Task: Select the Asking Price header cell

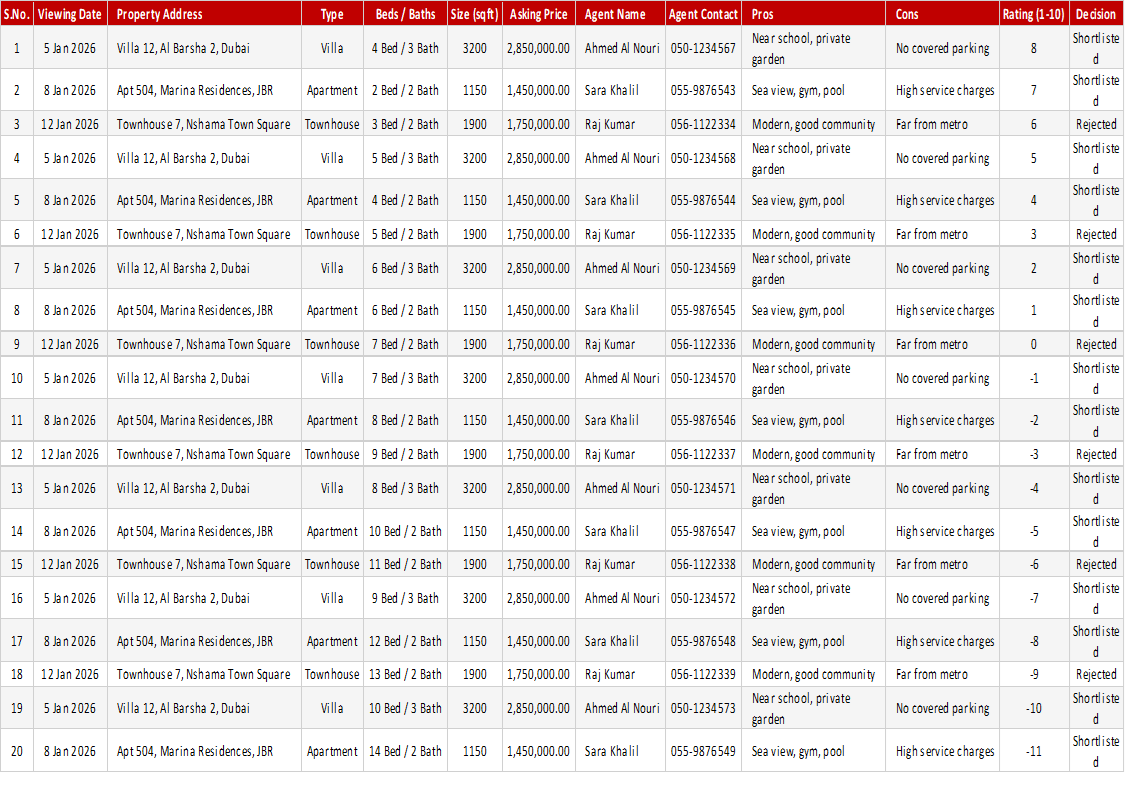Action: click(538, 14)
